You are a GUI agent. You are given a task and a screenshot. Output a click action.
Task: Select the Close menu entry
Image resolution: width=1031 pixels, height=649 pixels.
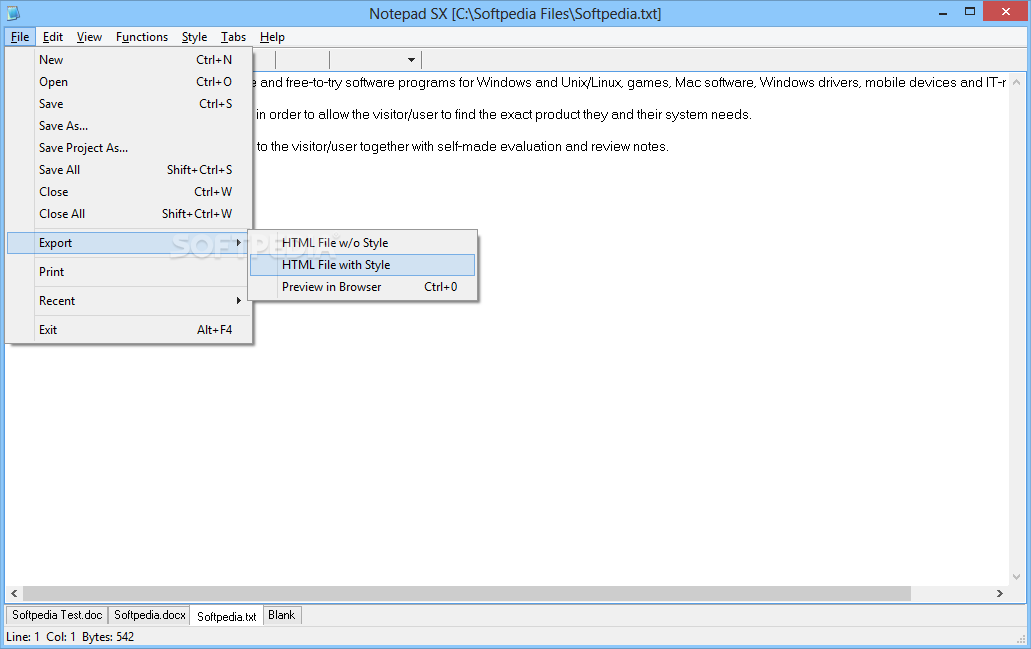(x=130, y=192)
